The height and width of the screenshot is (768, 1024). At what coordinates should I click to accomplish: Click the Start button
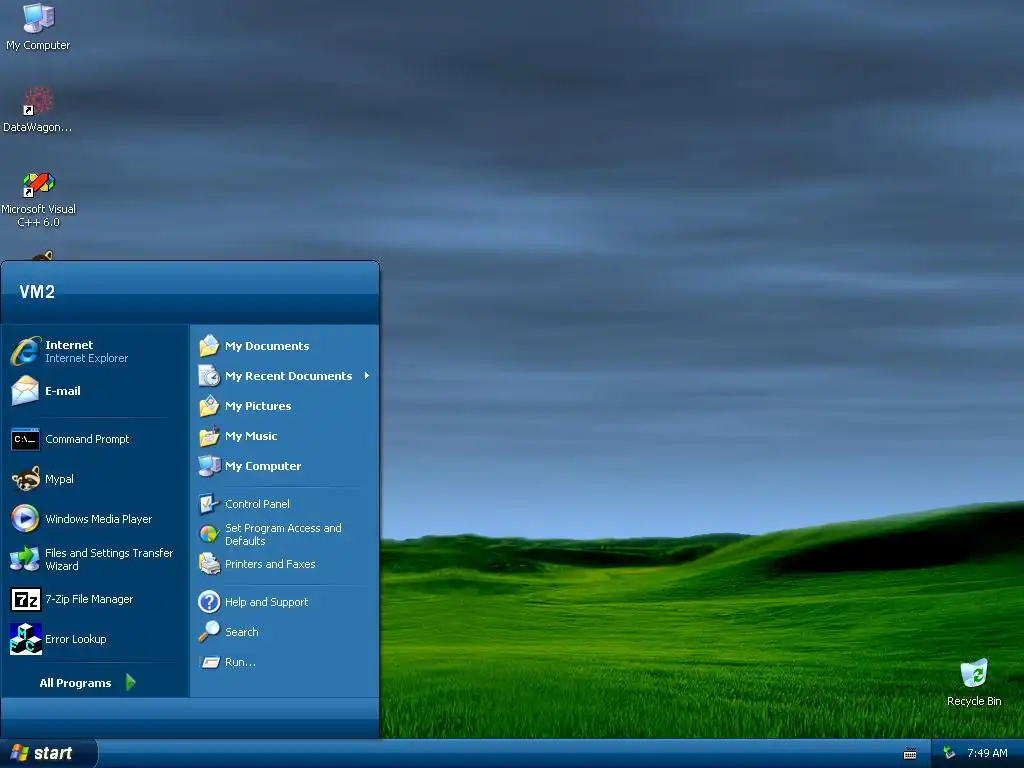(x=48, y=753)
